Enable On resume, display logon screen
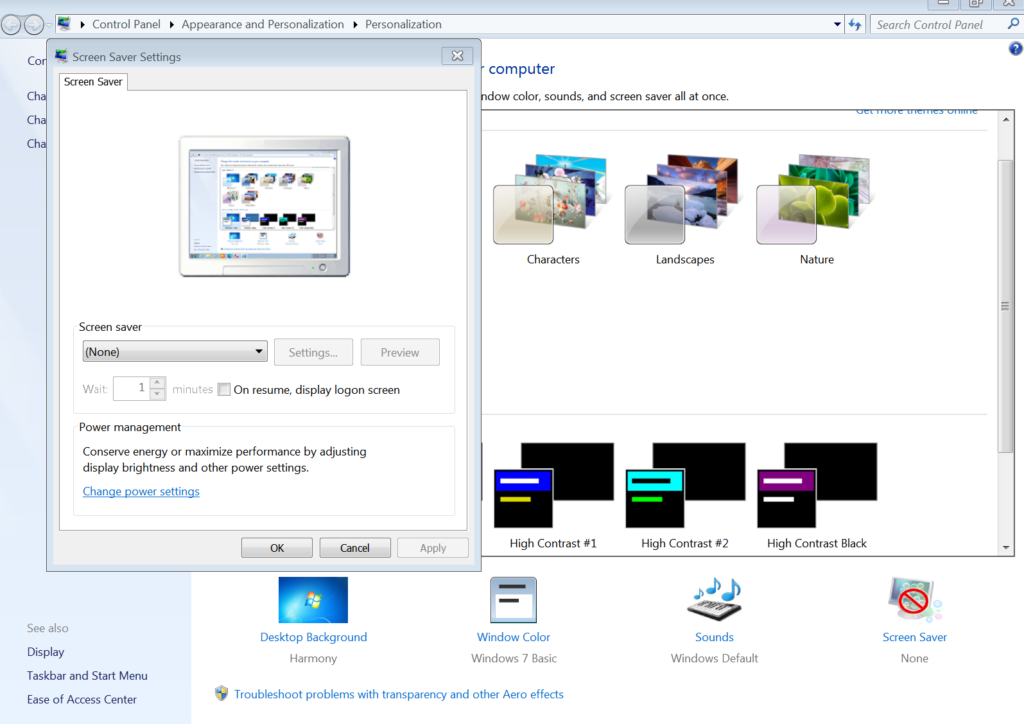Viewport: 1024px width, 724px height. click(x=224, y=389)
